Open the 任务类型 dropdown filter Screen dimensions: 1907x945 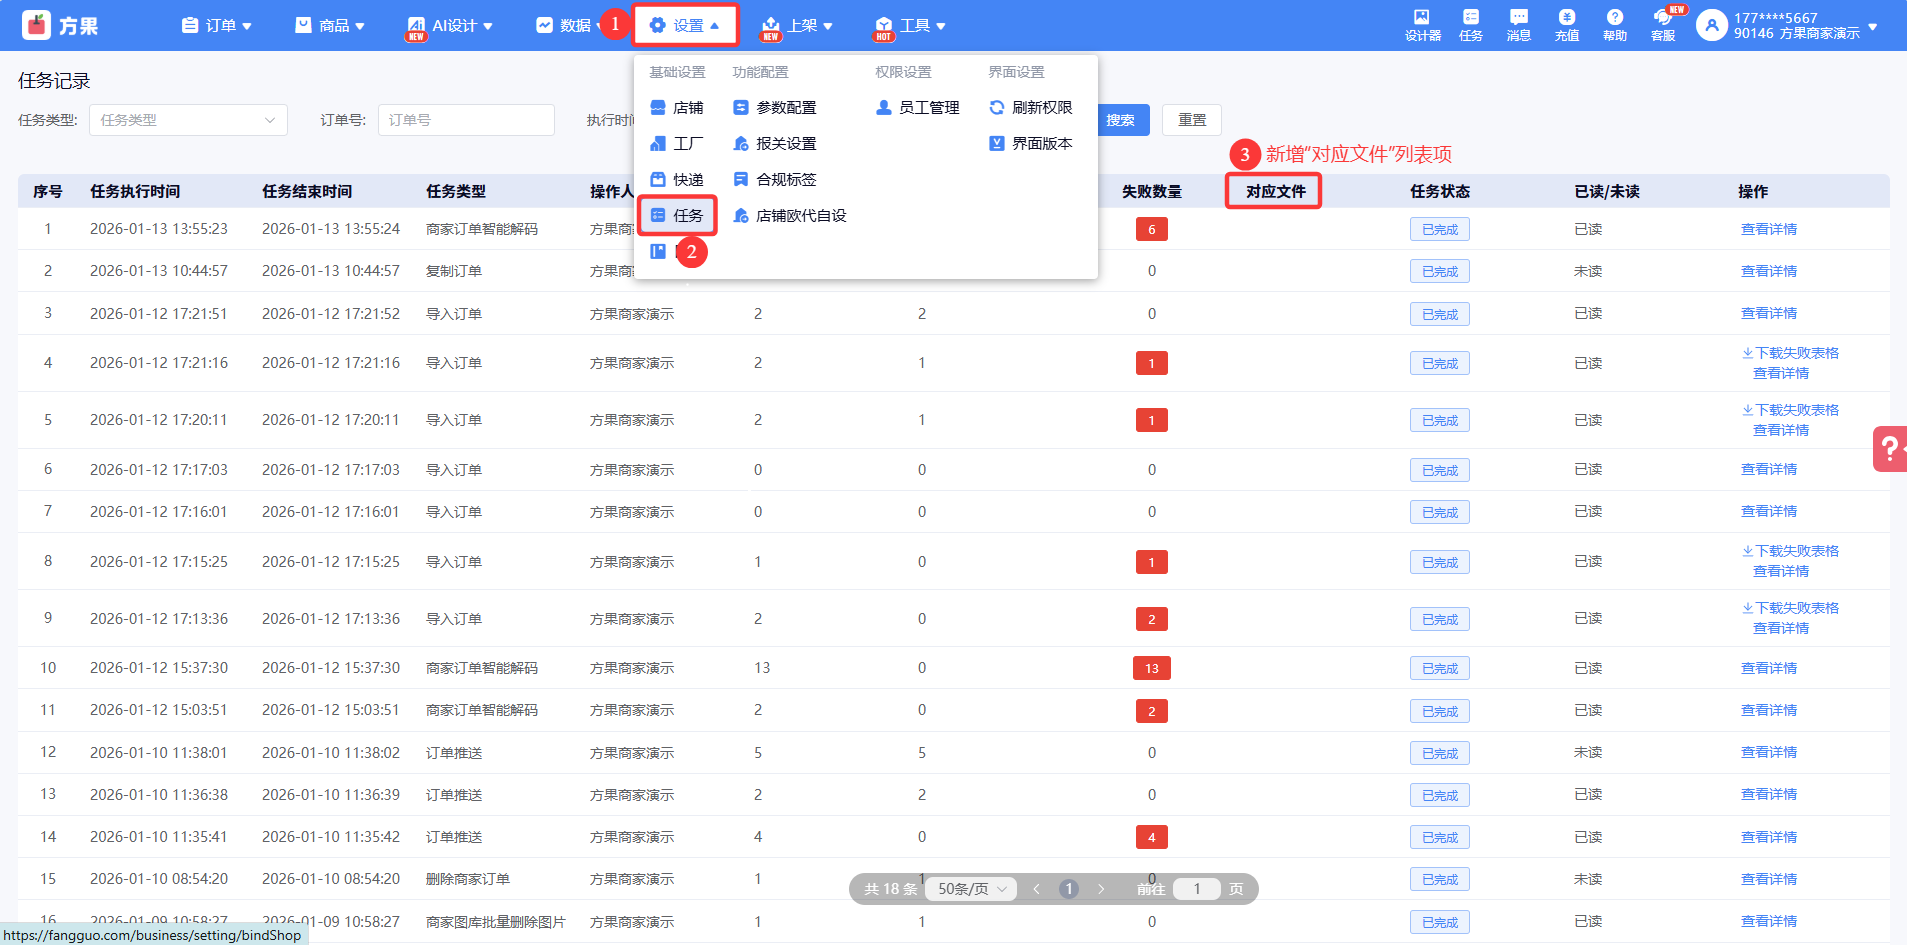click(x=188, y=120)
